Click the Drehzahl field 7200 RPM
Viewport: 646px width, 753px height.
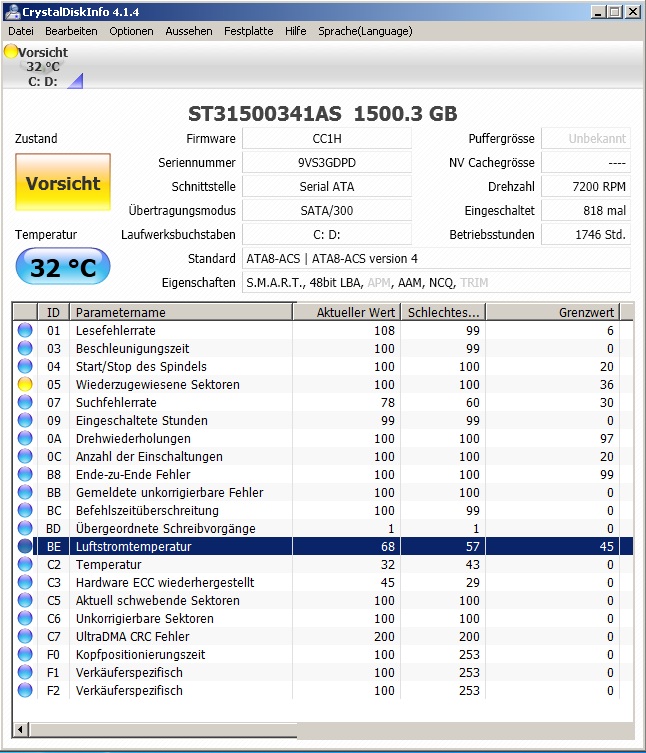click(586, 186)
